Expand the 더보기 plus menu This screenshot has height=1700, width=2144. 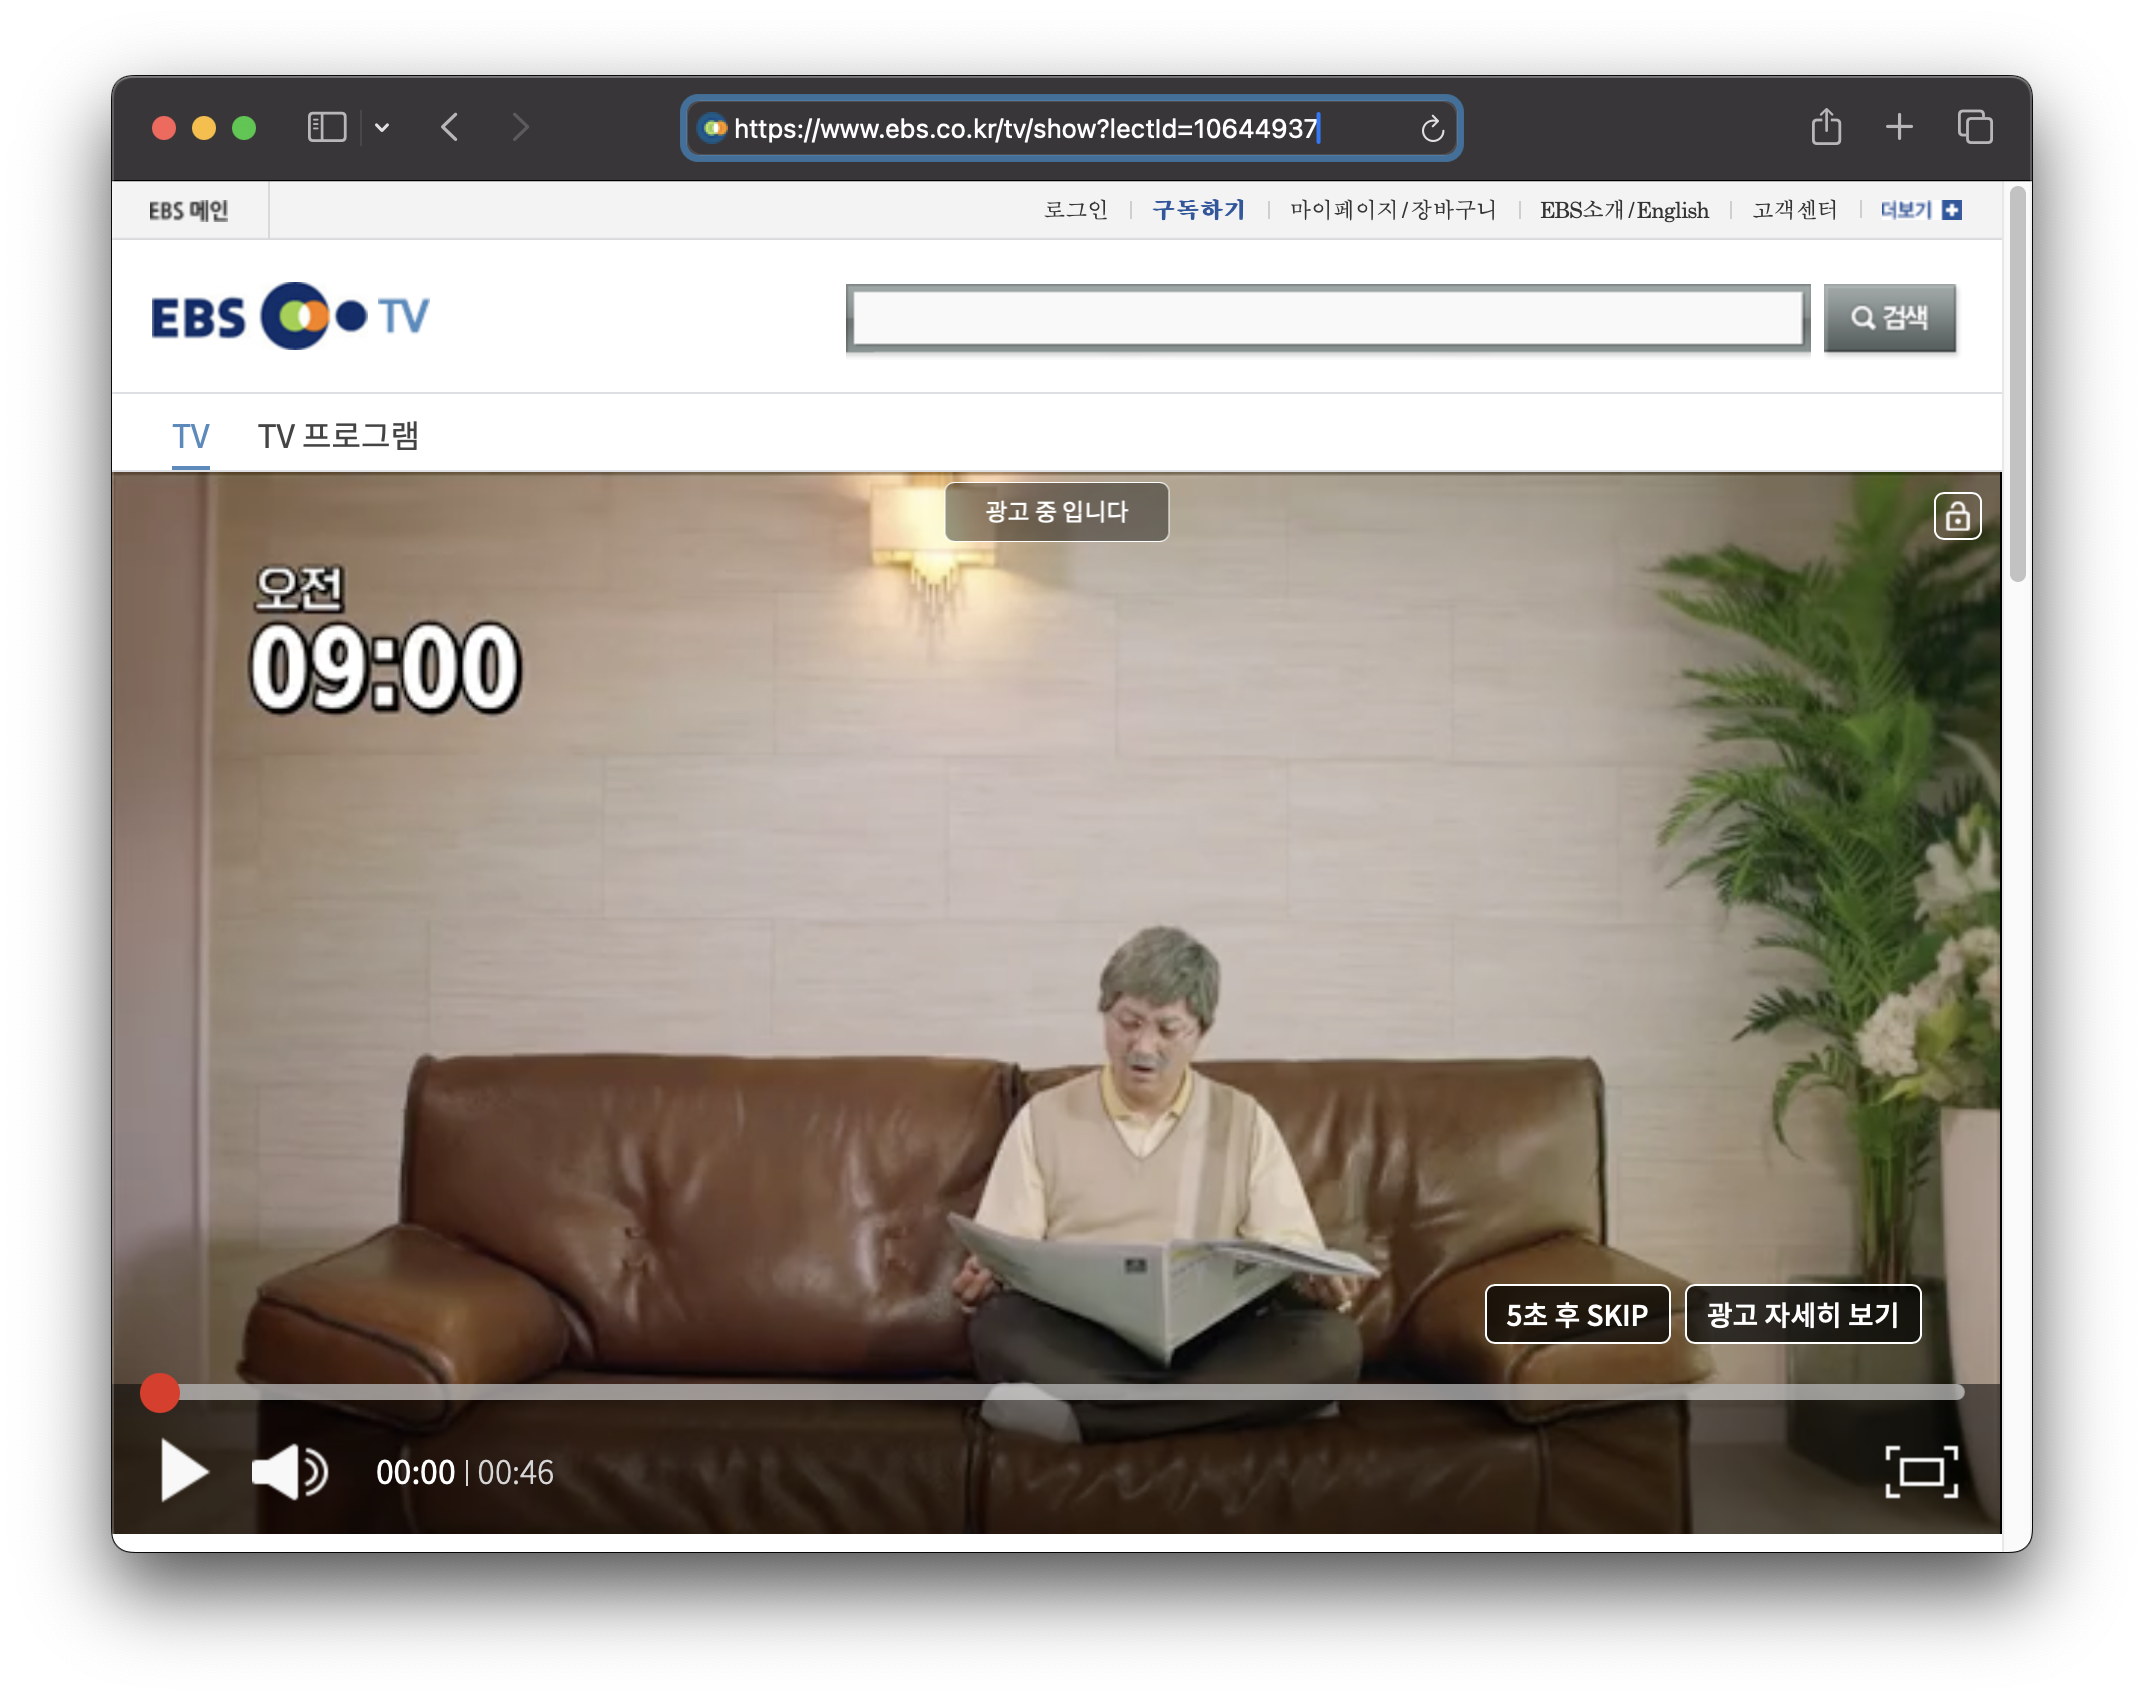[x=1952, y=210]
